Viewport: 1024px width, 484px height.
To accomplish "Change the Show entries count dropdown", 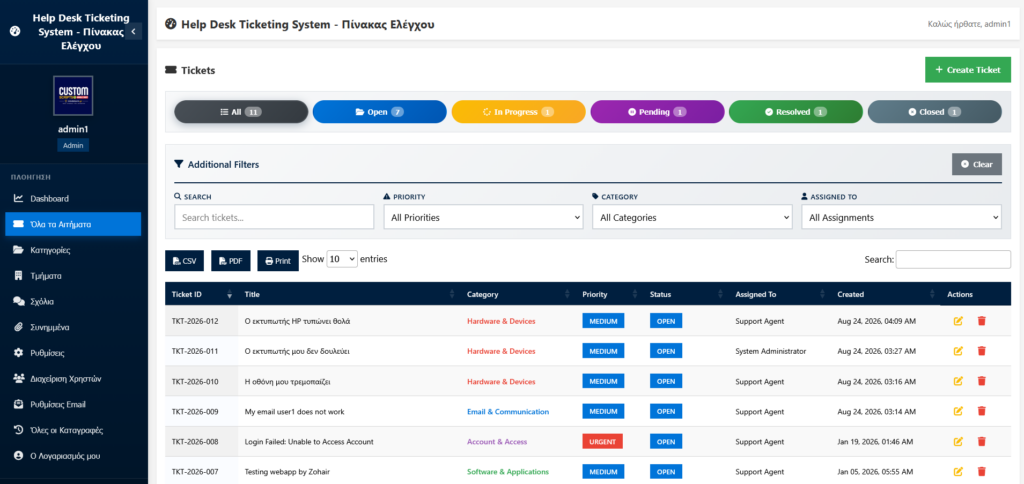I will [x=342, y=259].
